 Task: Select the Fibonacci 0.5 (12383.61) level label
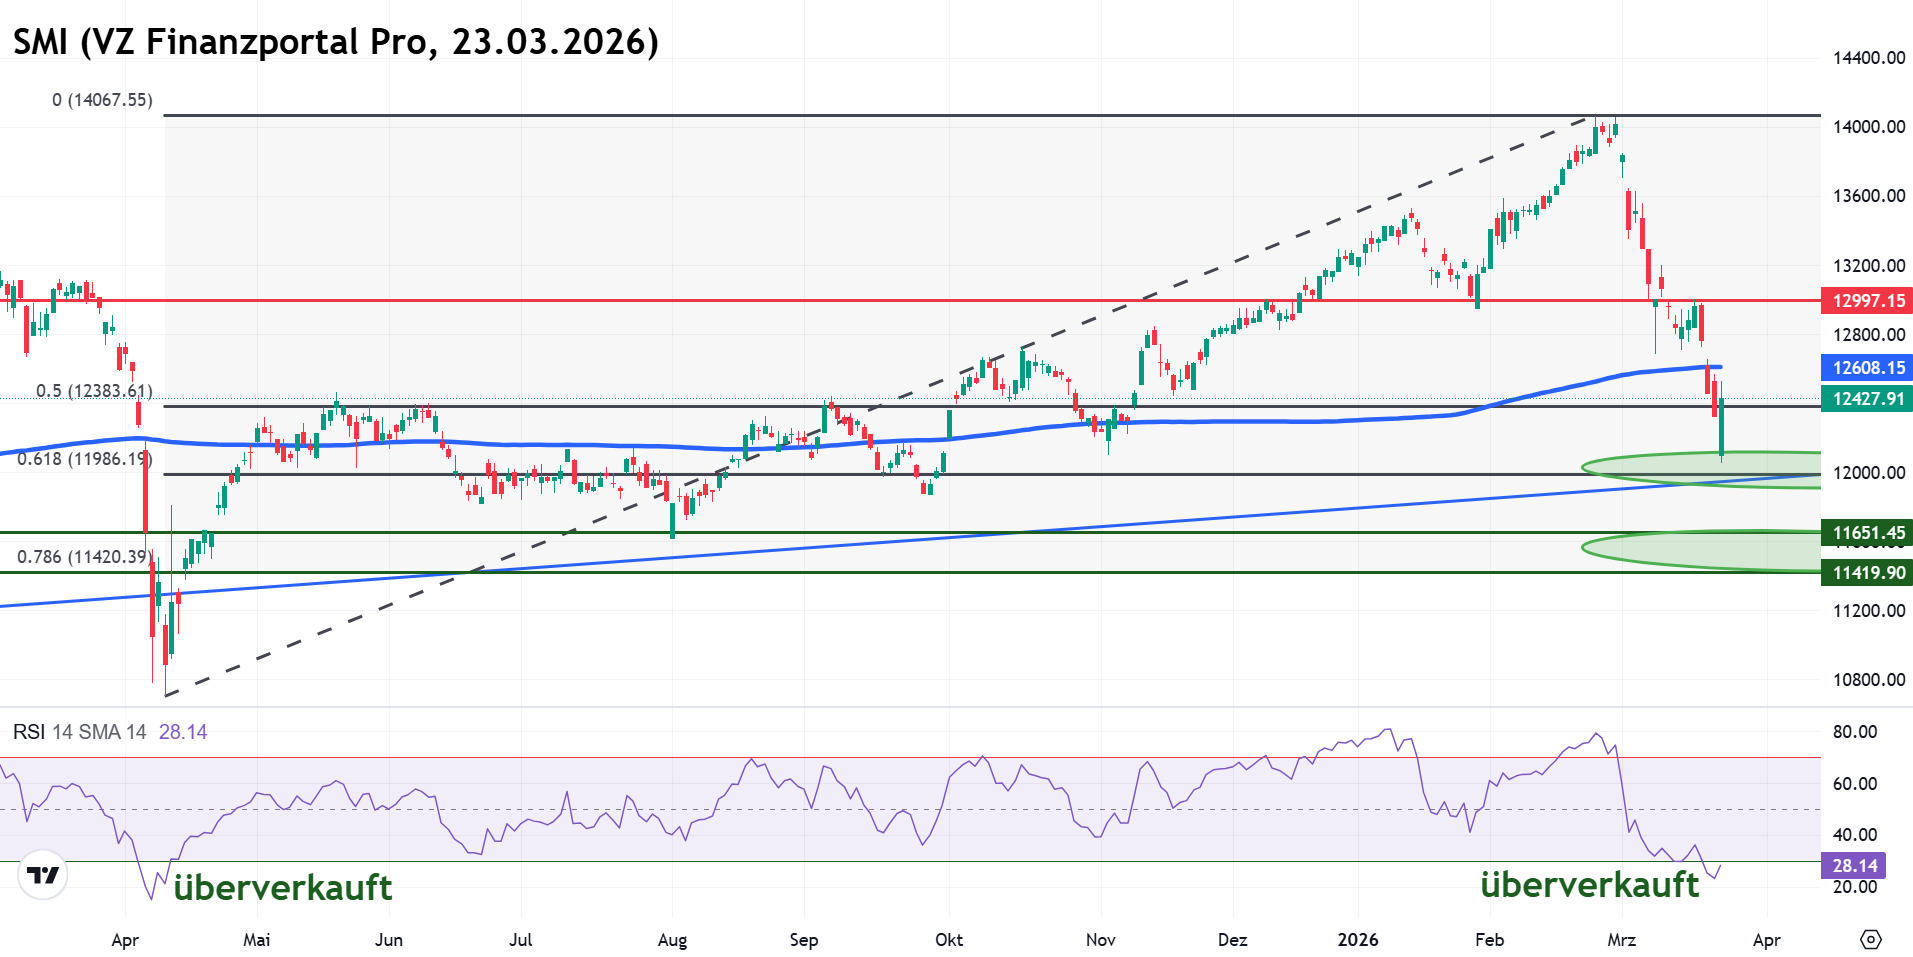(x=94, y=391)
